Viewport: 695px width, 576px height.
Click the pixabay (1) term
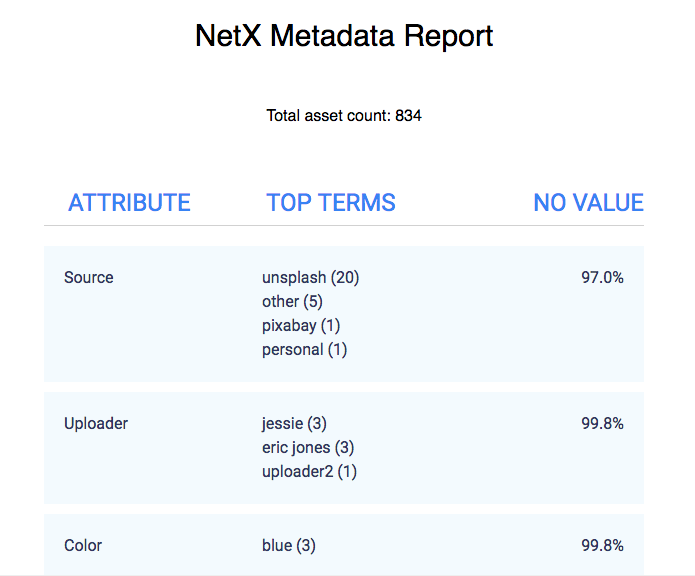click(x=302, y=326)
